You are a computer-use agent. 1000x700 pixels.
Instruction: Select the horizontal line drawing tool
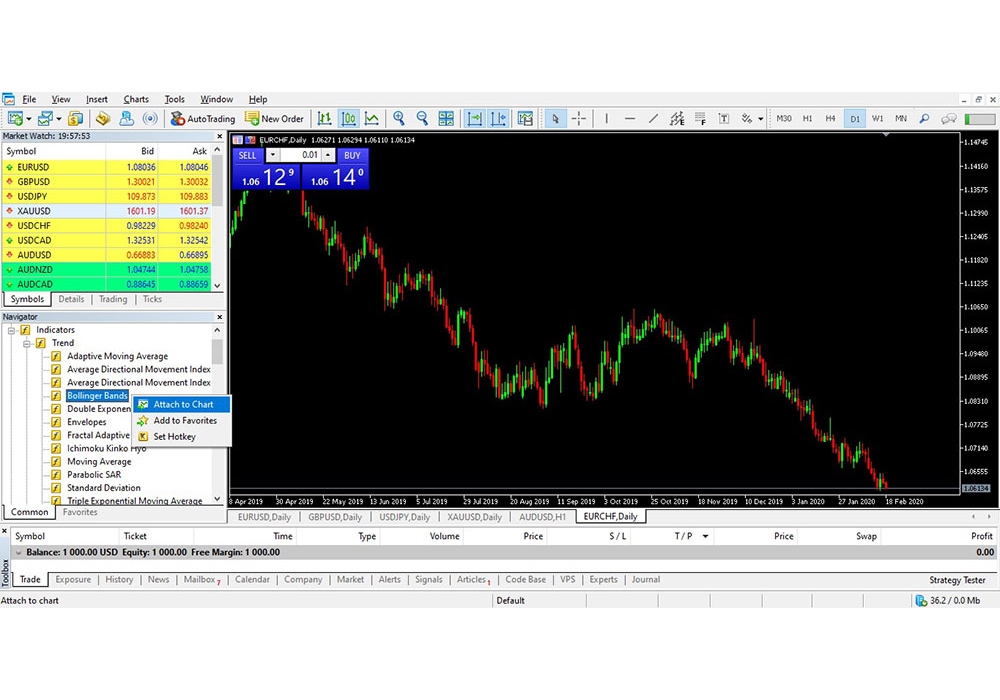pos(630,119)
